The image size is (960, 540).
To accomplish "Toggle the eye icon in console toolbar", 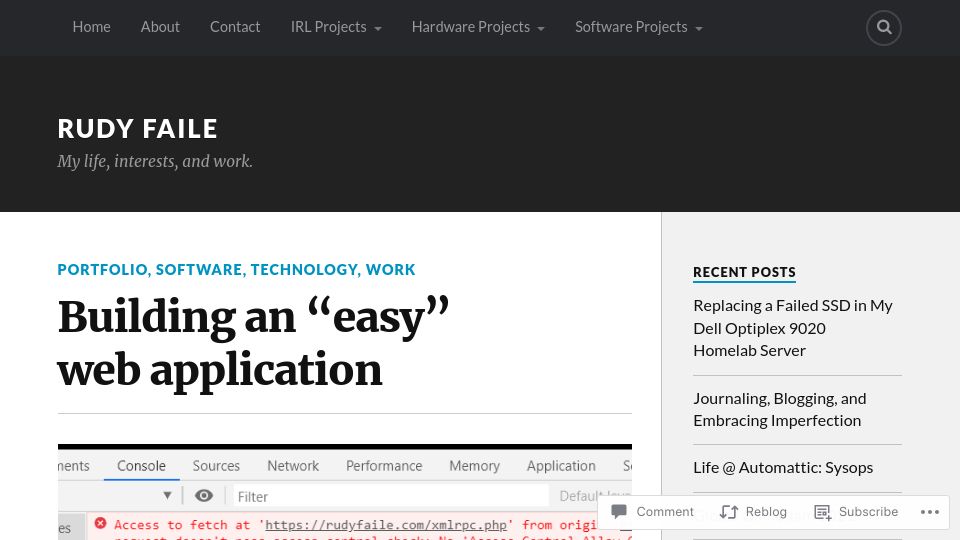I will tap(204, 495).
